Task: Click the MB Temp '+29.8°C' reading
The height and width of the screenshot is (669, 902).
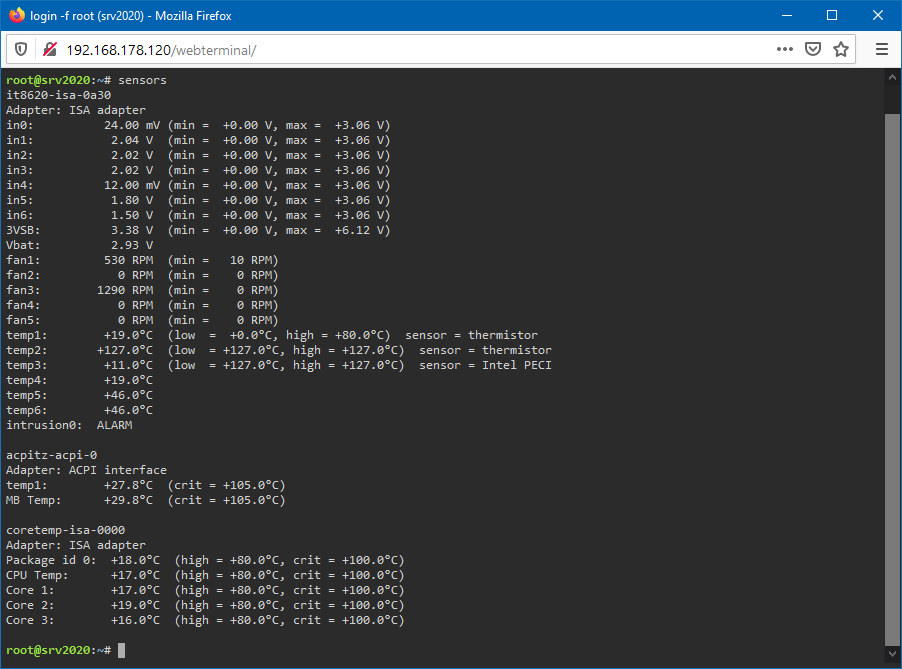Action: (x=129, y=500)
